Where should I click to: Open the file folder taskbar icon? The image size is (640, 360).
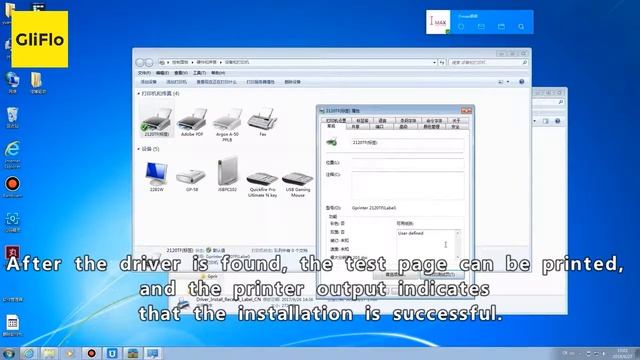pos(49,353)
